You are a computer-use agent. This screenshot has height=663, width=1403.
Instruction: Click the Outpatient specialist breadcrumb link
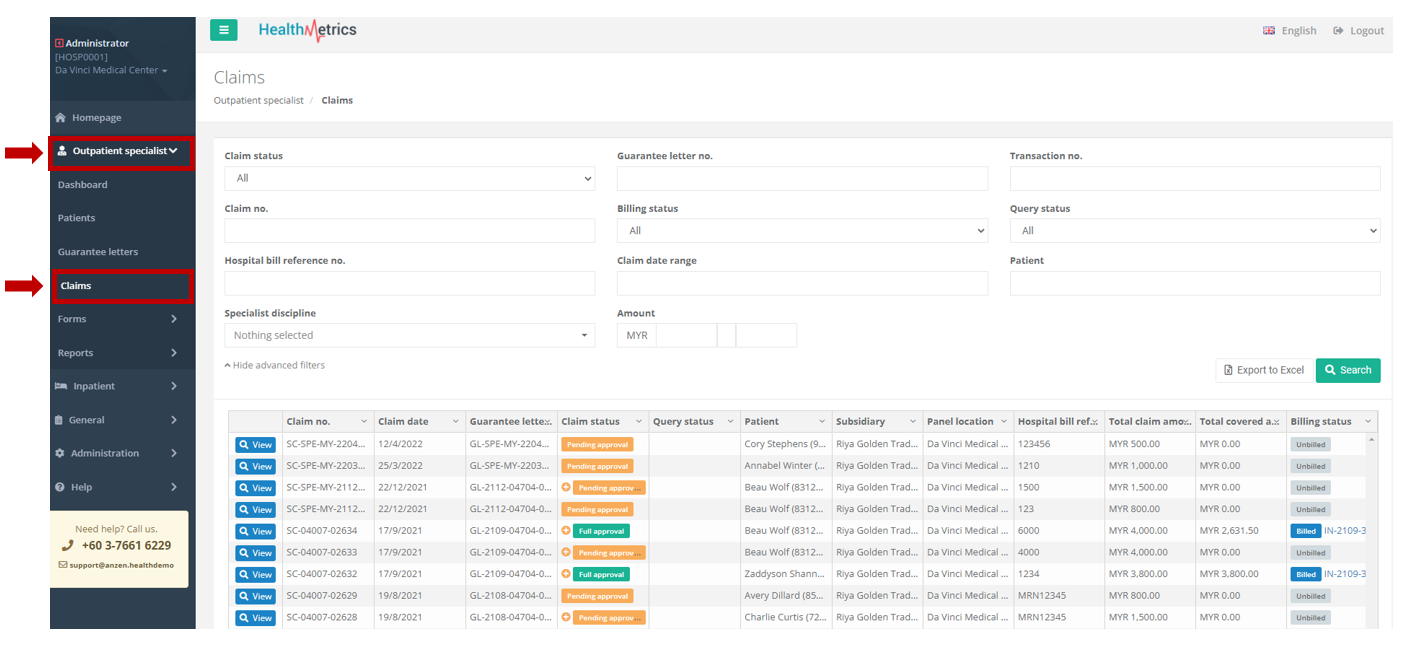pyautogui.click(x=258, y=100)
